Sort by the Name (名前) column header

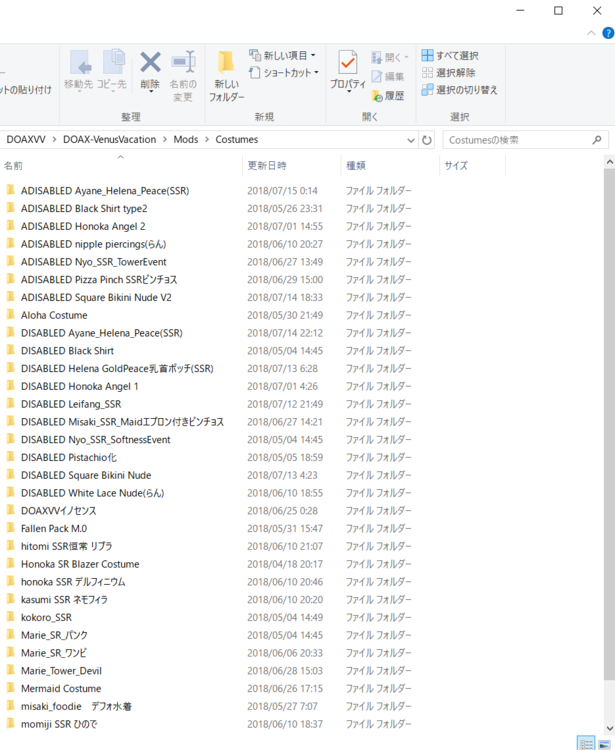(121, 165)
